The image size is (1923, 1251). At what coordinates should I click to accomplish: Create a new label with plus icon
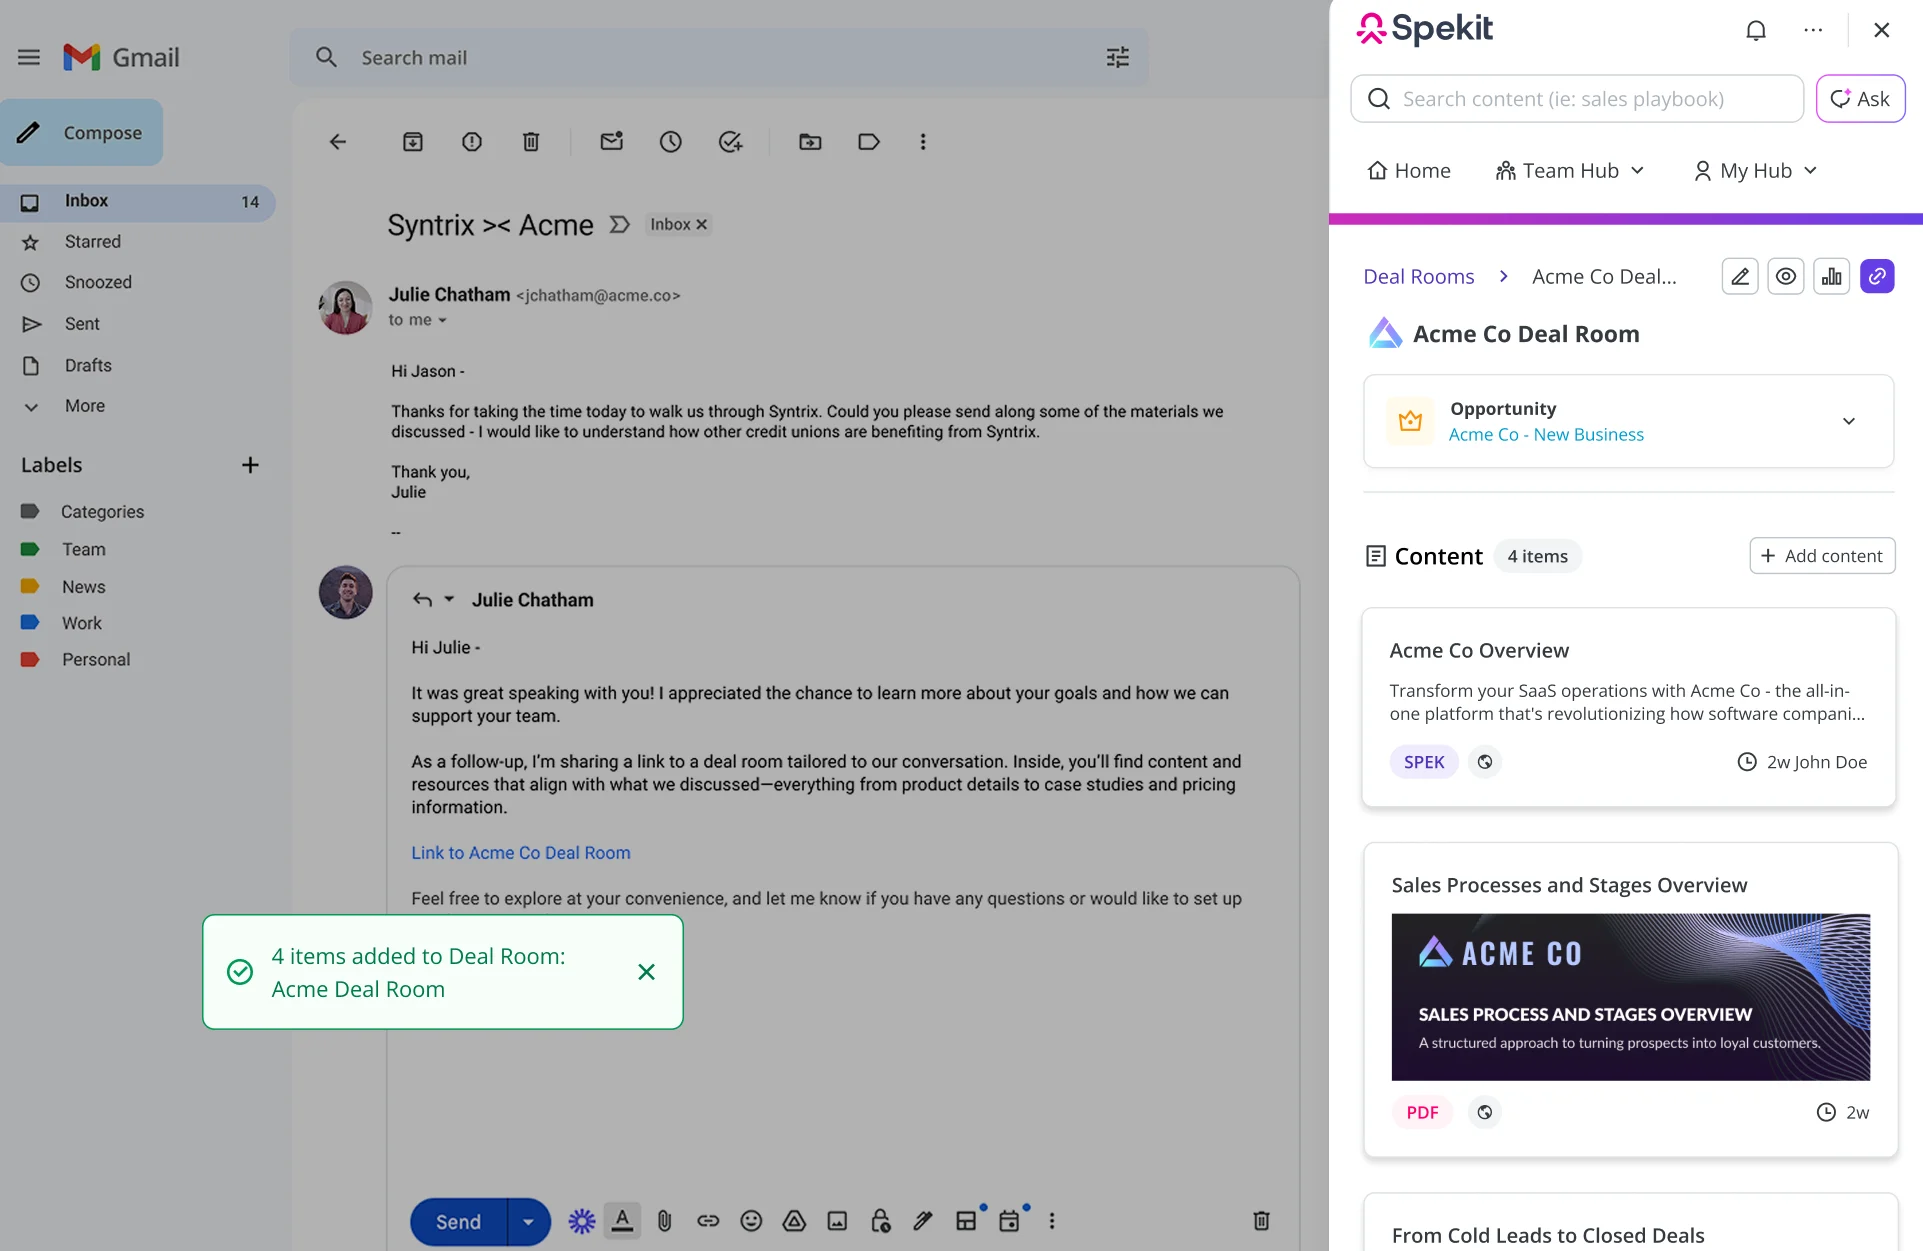pos(250,465)
